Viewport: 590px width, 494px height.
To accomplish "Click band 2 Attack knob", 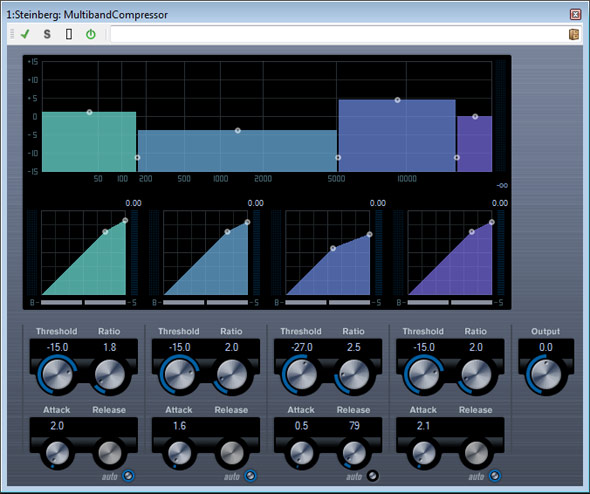I will [x=179, y=453].
